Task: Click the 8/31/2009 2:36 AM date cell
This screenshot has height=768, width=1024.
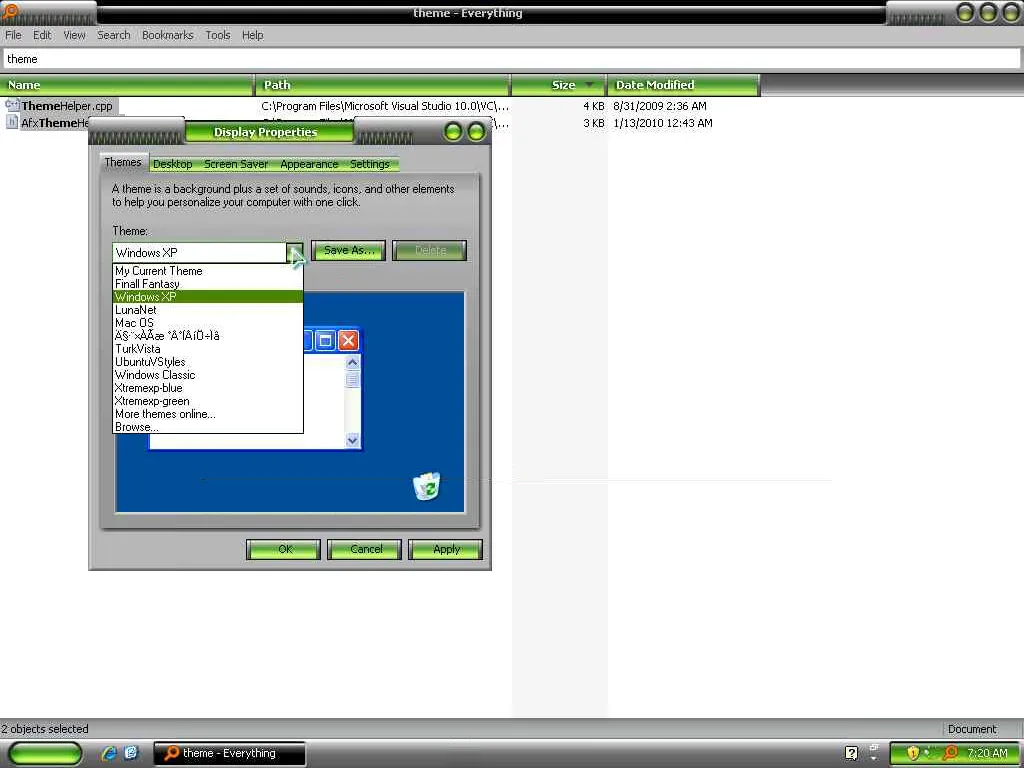Action: pos(660,106)
